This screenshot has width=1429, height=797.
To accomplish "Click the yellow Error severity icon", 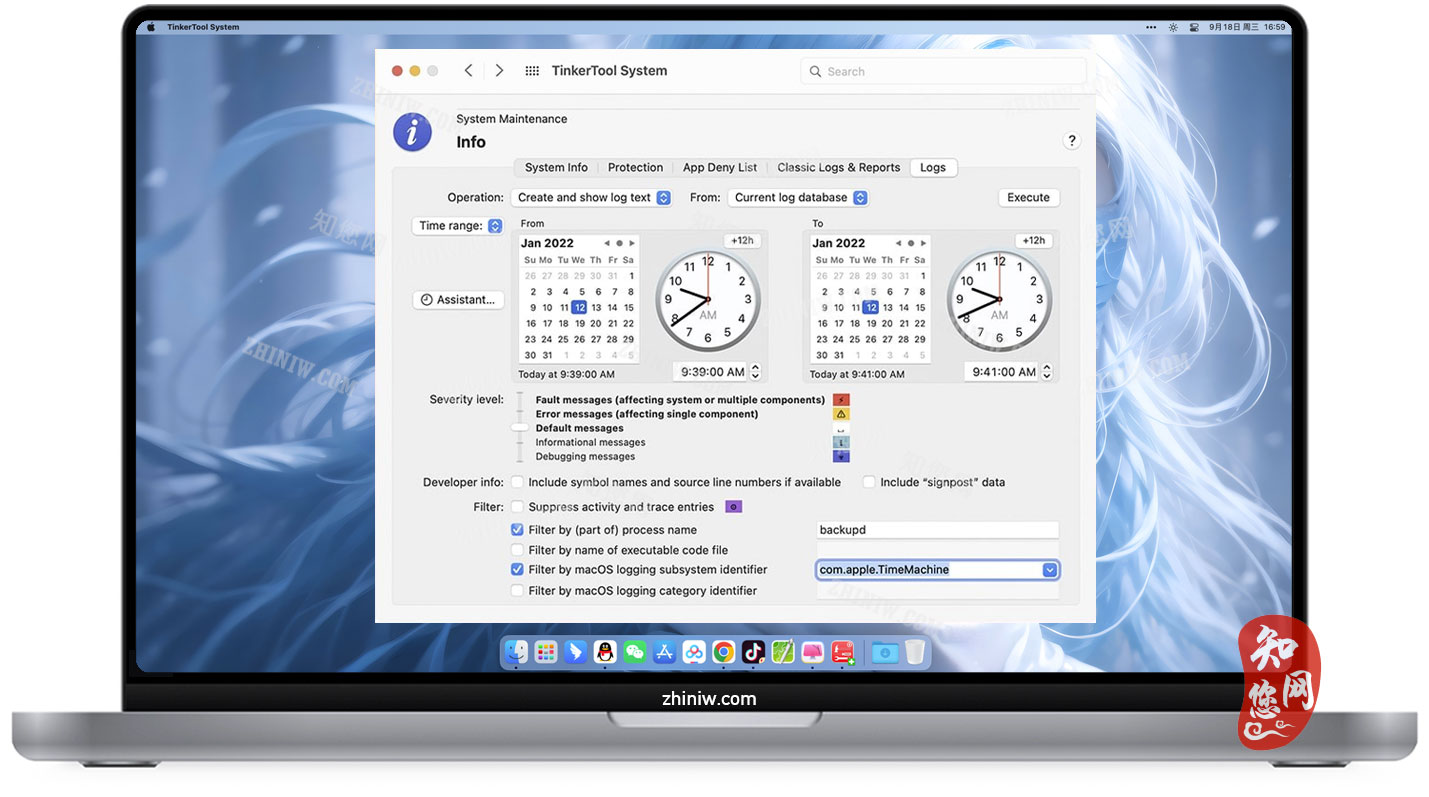I will tap(841, 414).
